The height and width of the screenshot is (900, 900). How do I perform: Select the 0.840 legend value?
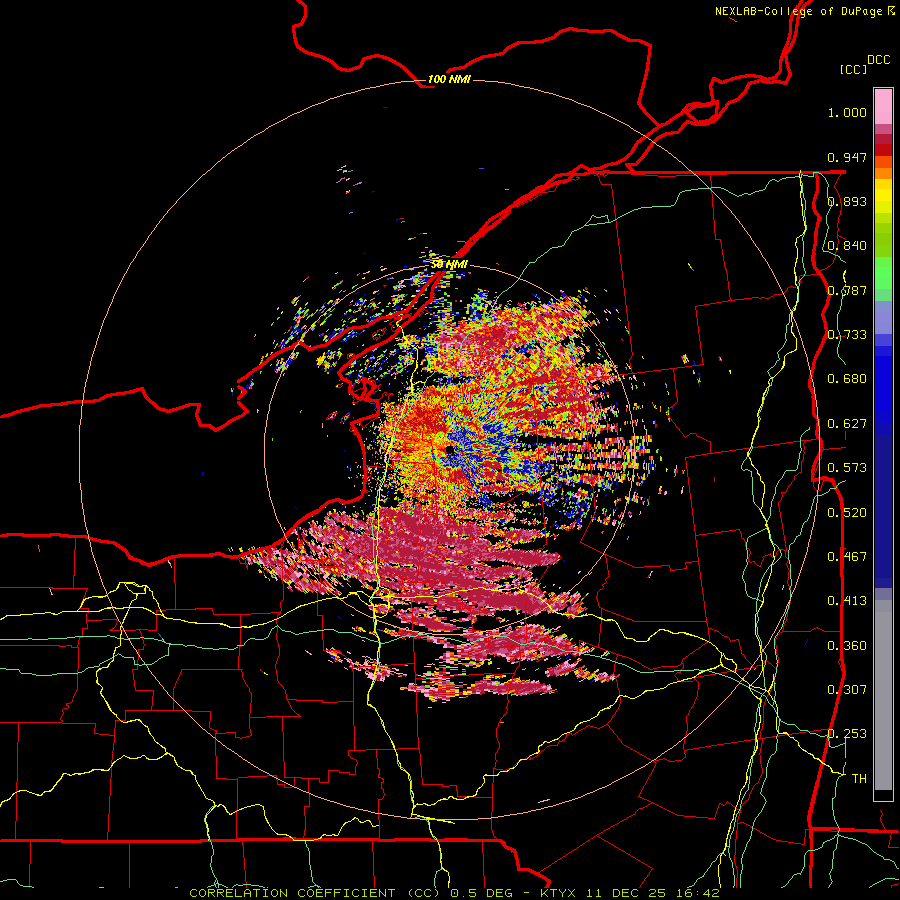847,246
